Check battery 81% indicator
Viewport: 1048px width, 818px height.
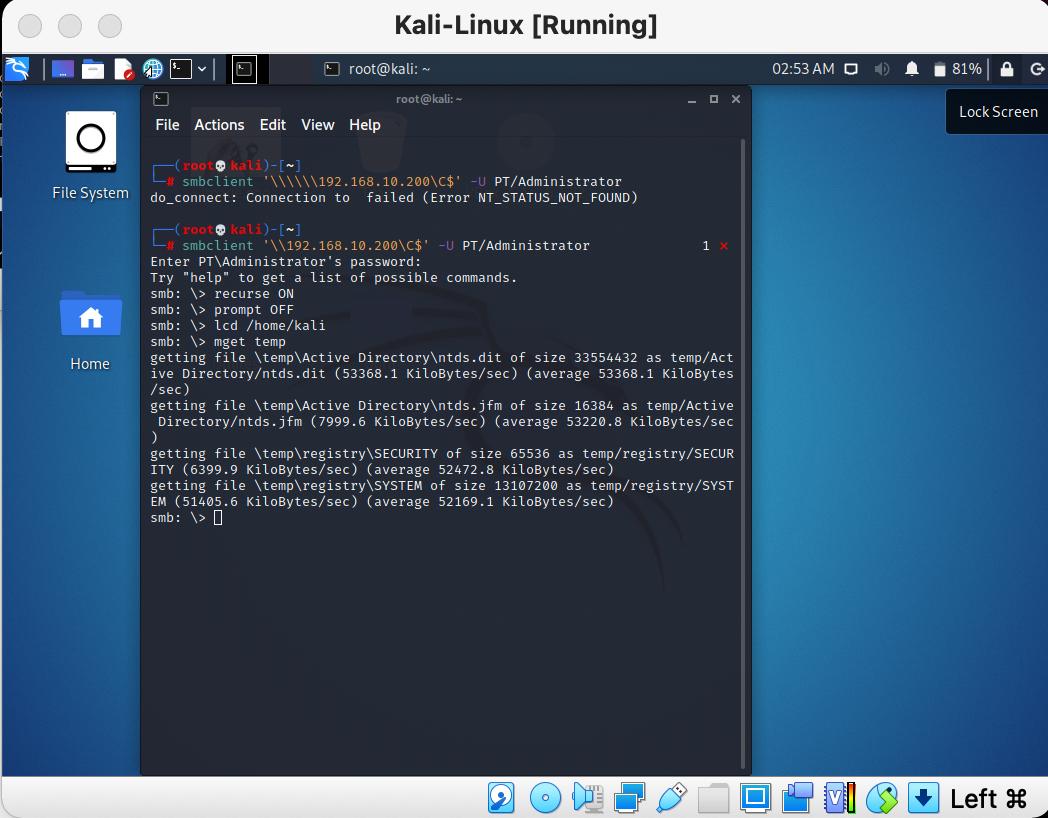tap(957, 69)
